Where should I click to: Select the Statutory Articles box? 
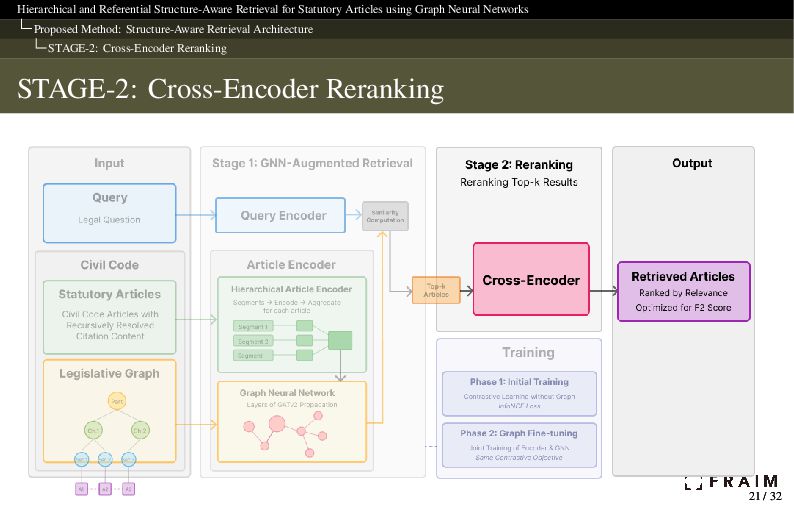(109, 317)
